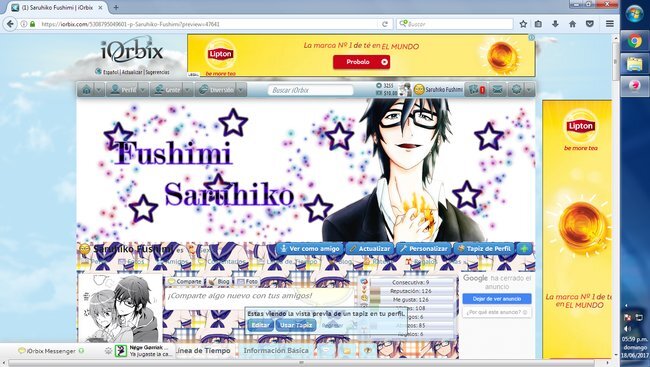The width and height of the screenshot is (650, 367).
Task: Switch to the Información Básica tab
Action: (276, 351)
